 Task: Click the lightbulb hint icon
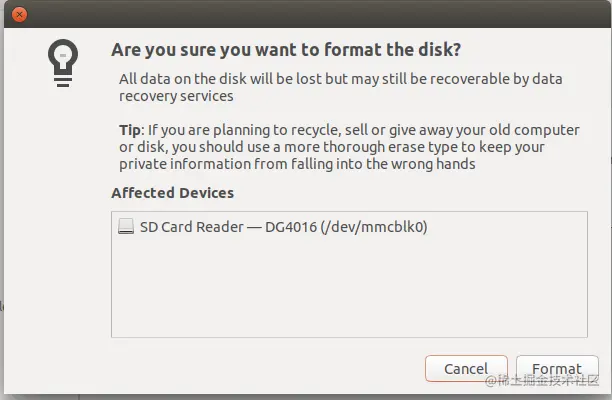(61, 62)
